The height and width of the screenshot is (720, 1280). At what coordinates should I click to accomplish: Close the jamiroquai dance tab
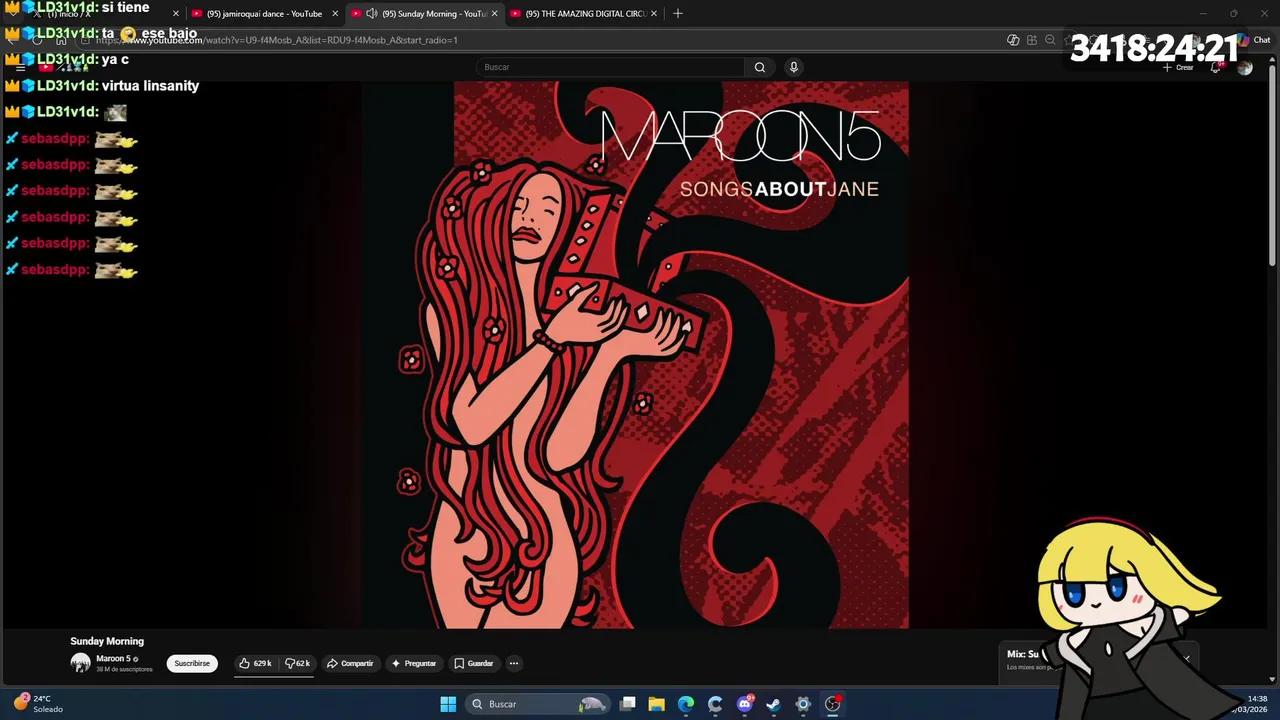[335, 14]
